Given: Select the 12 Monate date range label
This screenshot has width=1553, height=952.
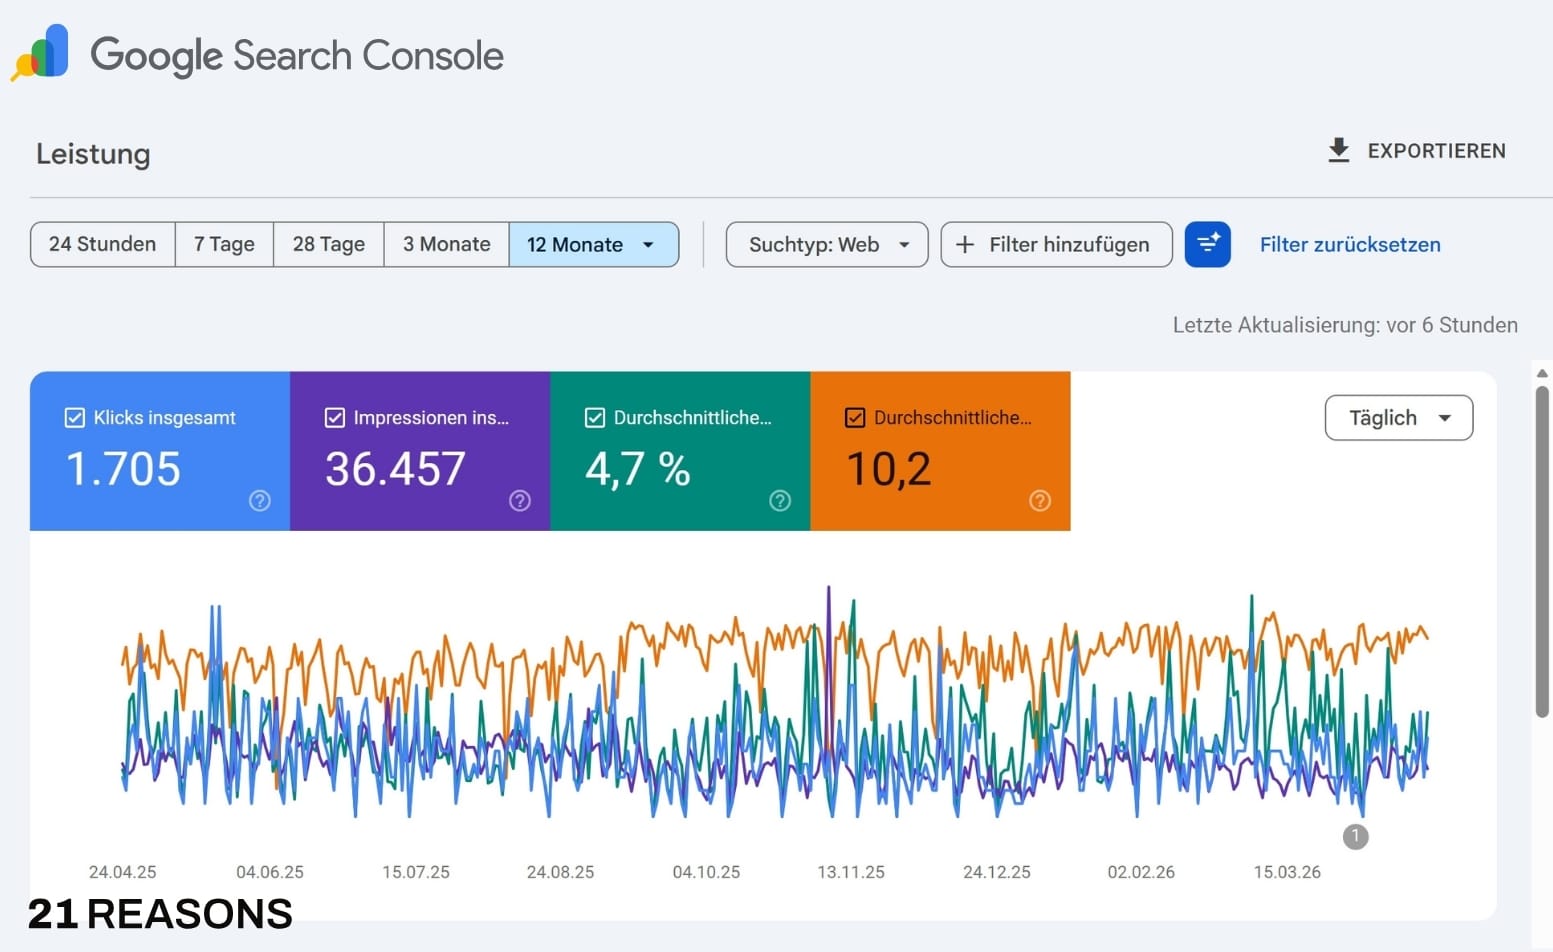Looking at the screenshot, I should pos(575,245).
